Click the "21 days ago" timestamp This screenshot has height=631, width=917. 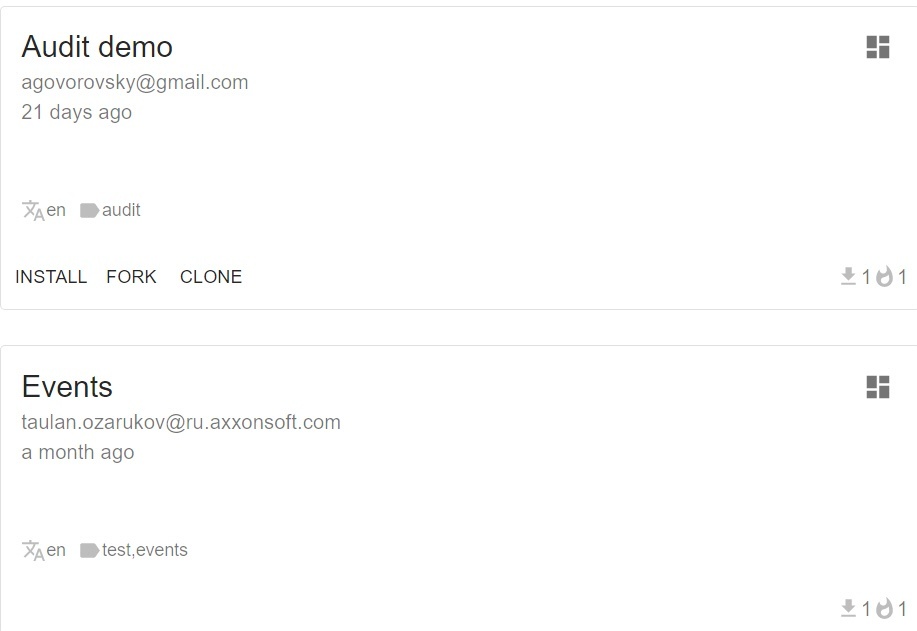[x=77, y=112]
